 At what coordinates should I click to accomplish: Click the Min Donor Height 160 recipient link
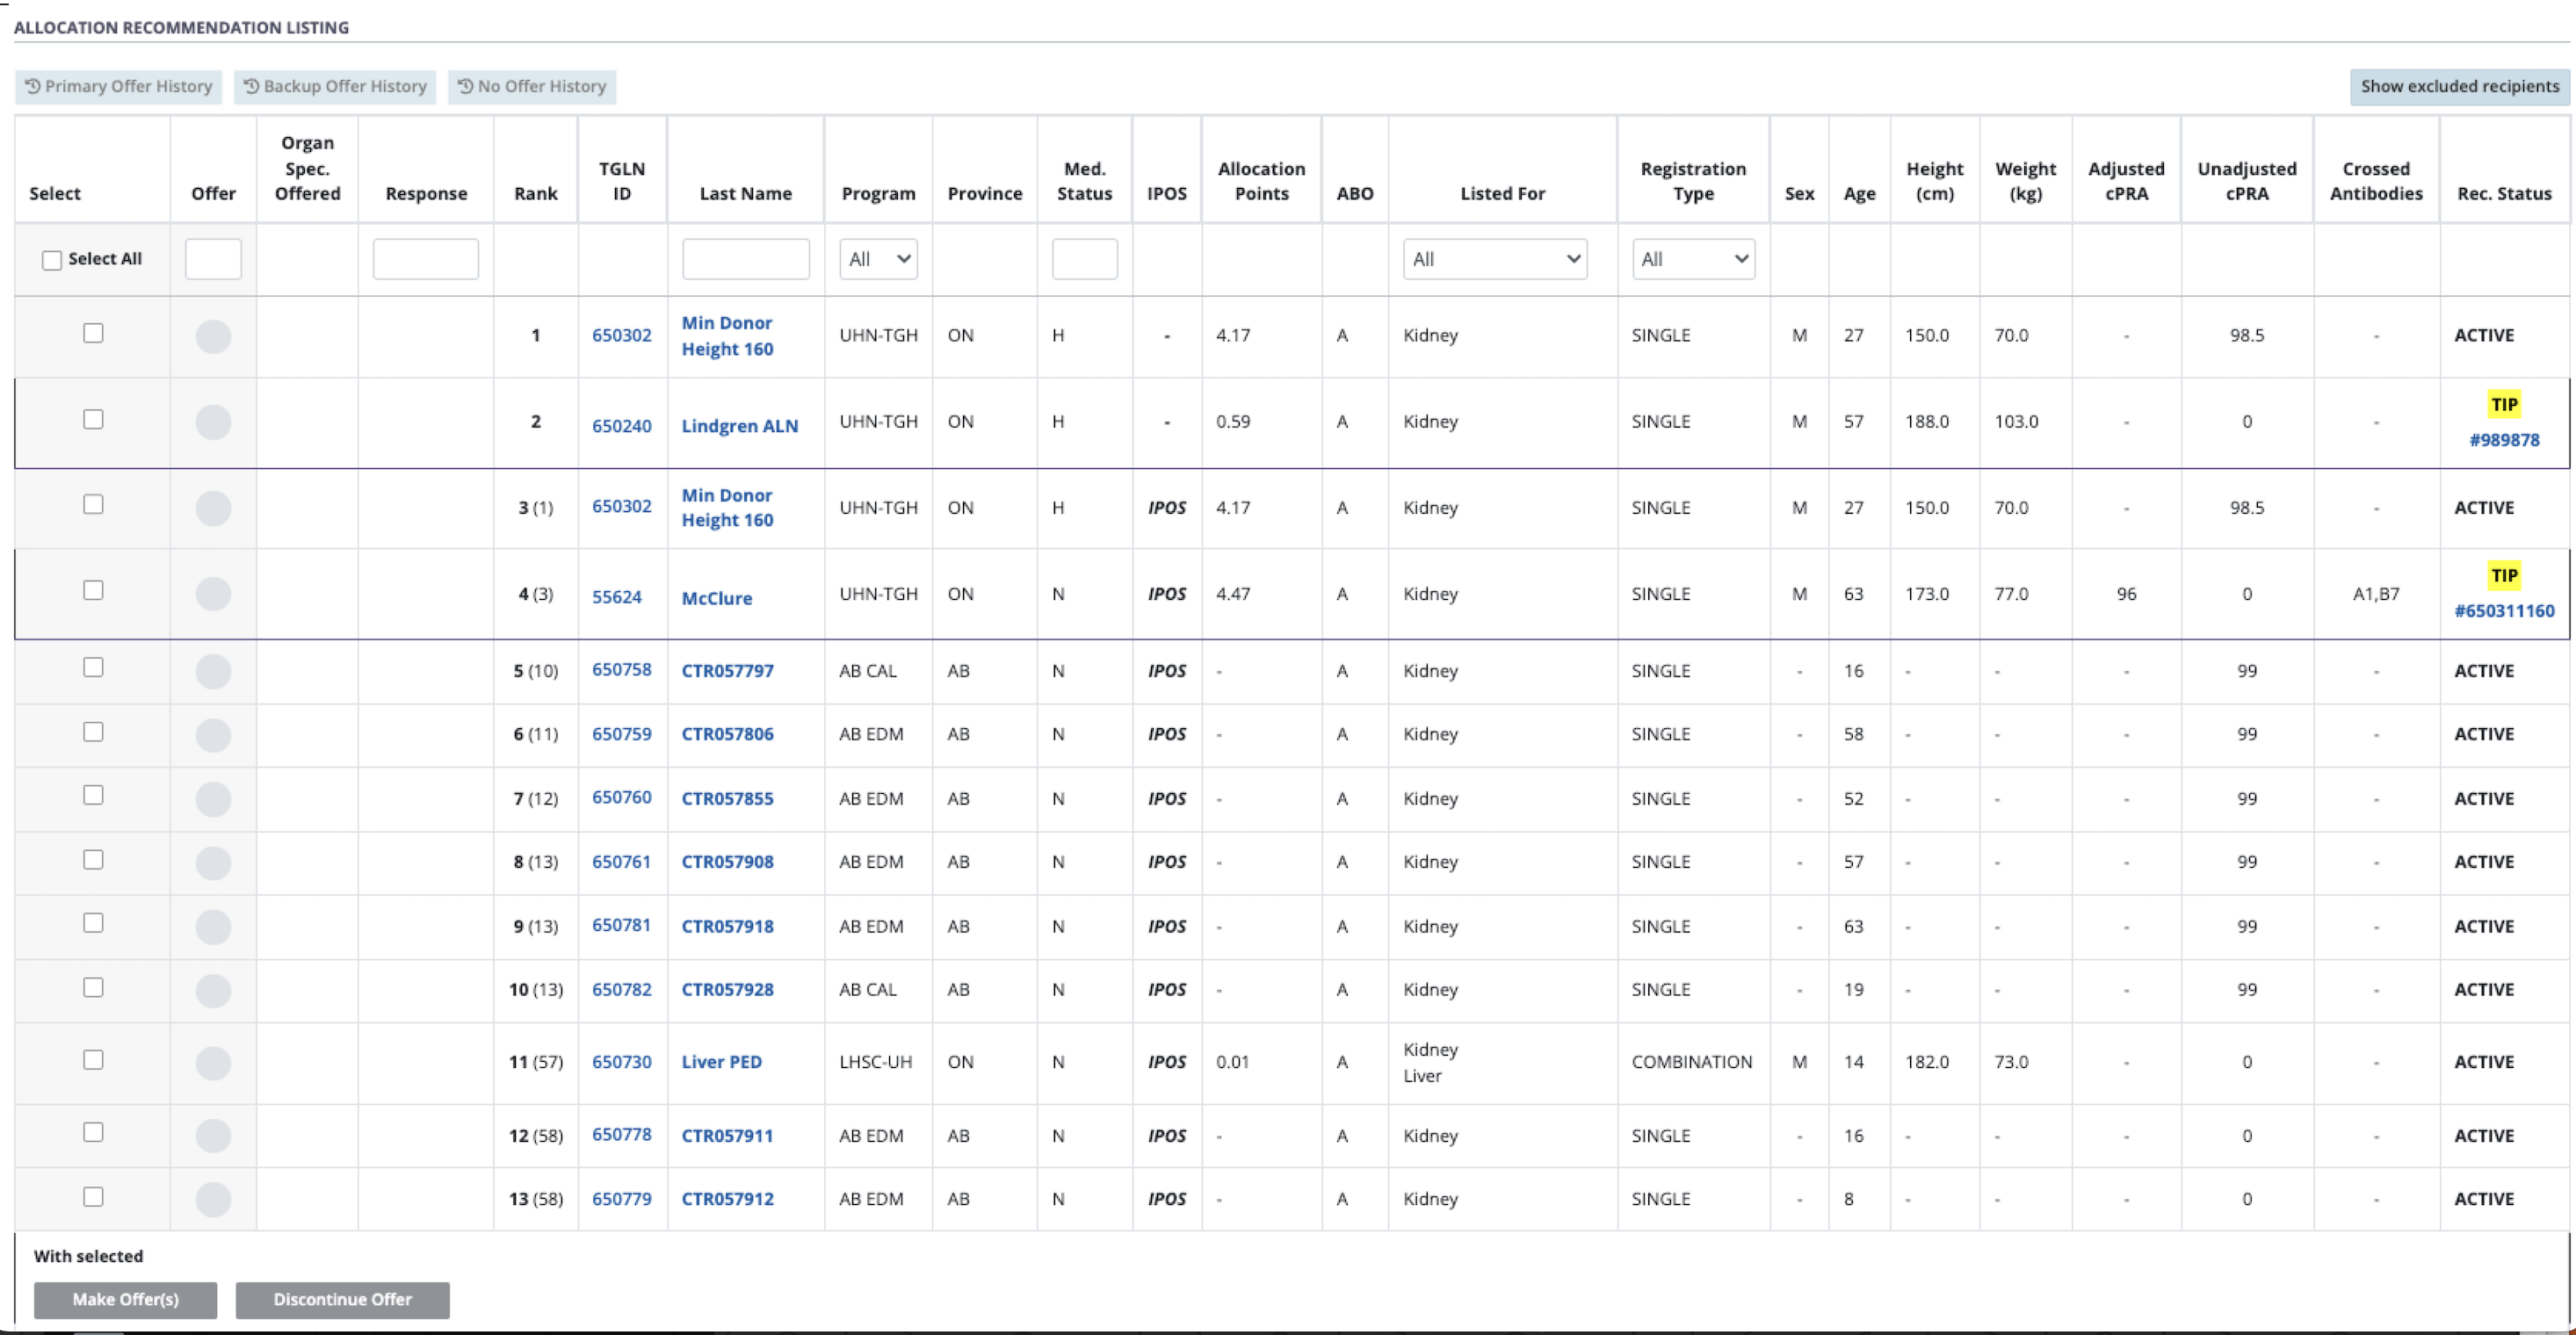pos(727,336)
